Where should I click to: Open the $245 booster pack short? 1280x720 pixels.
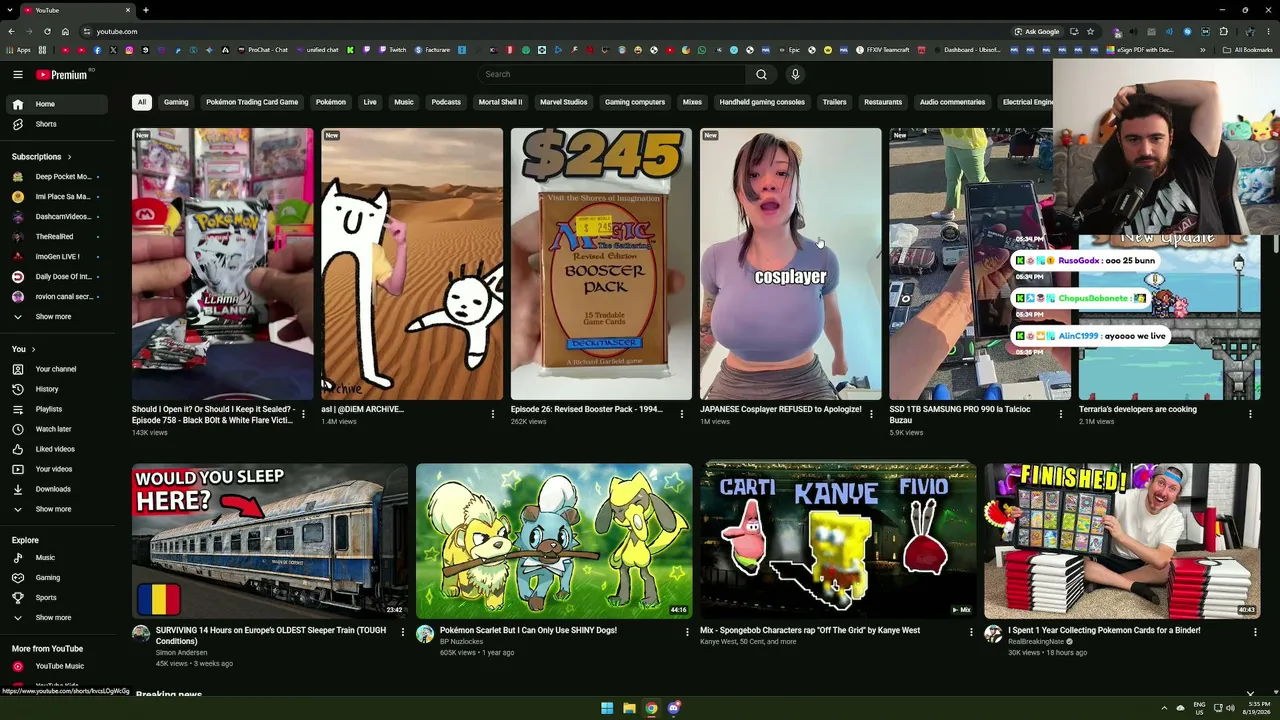[x=601, y=264]
